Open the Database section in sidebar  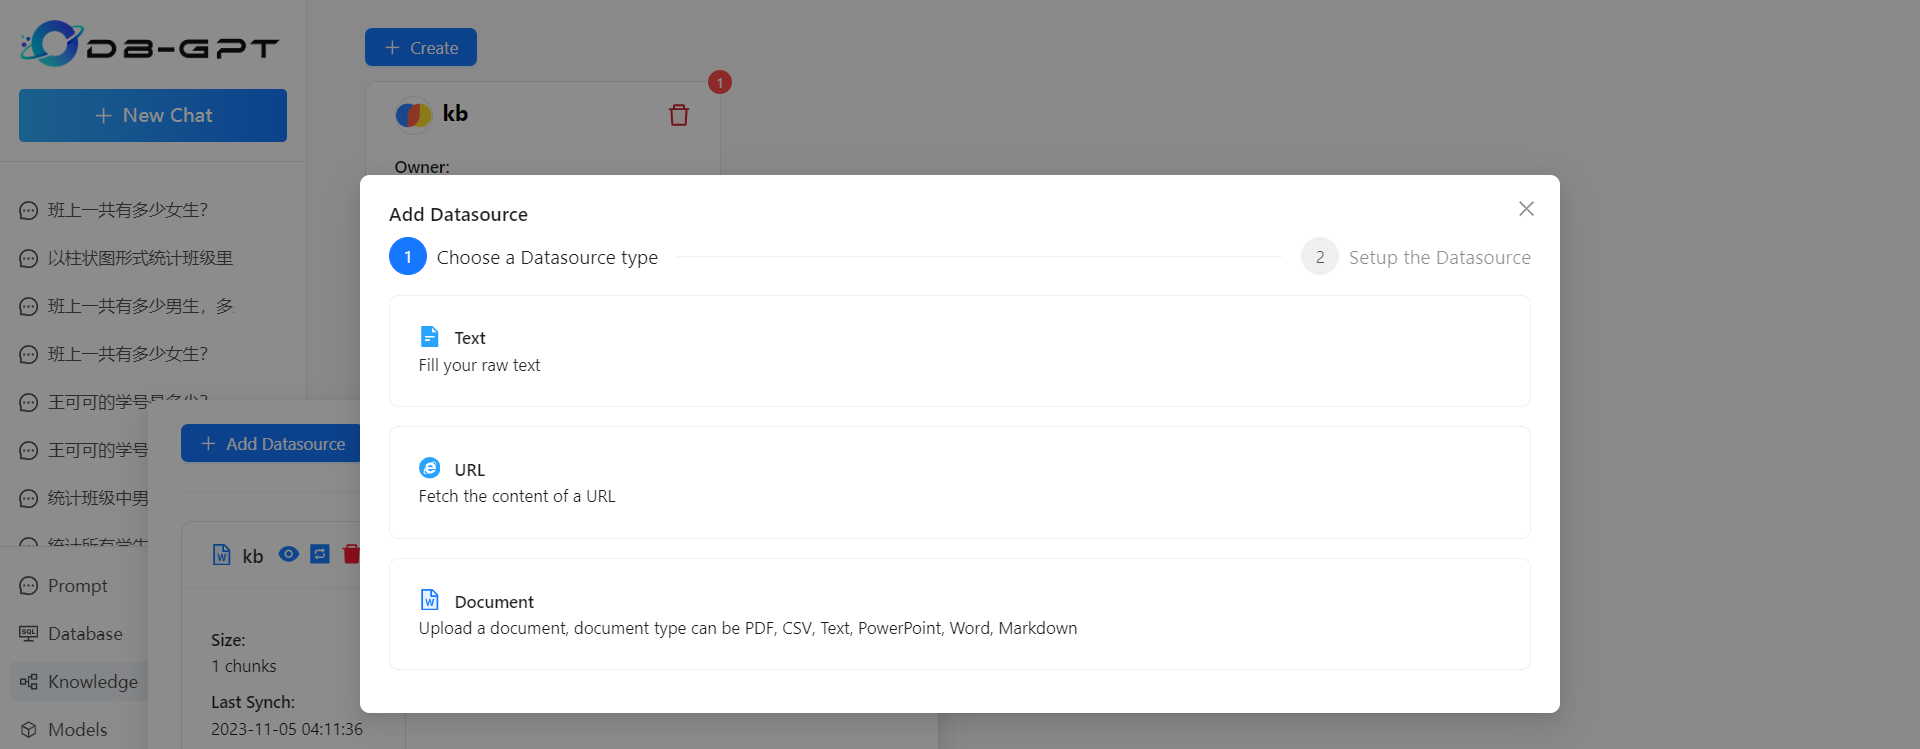84,634
